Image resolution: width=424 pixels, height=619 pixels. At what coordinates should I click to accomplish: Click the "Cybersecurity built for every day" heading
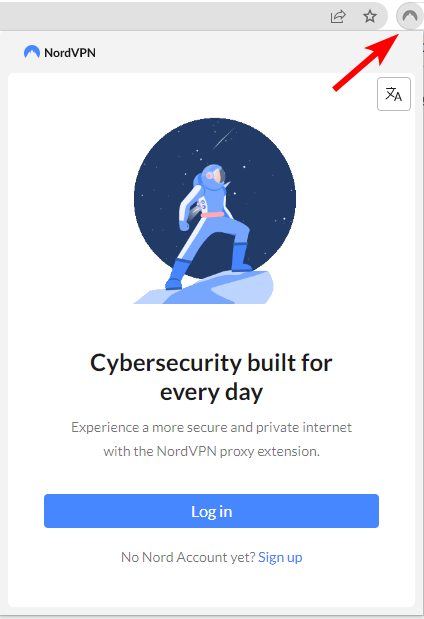tap(211, 377)
